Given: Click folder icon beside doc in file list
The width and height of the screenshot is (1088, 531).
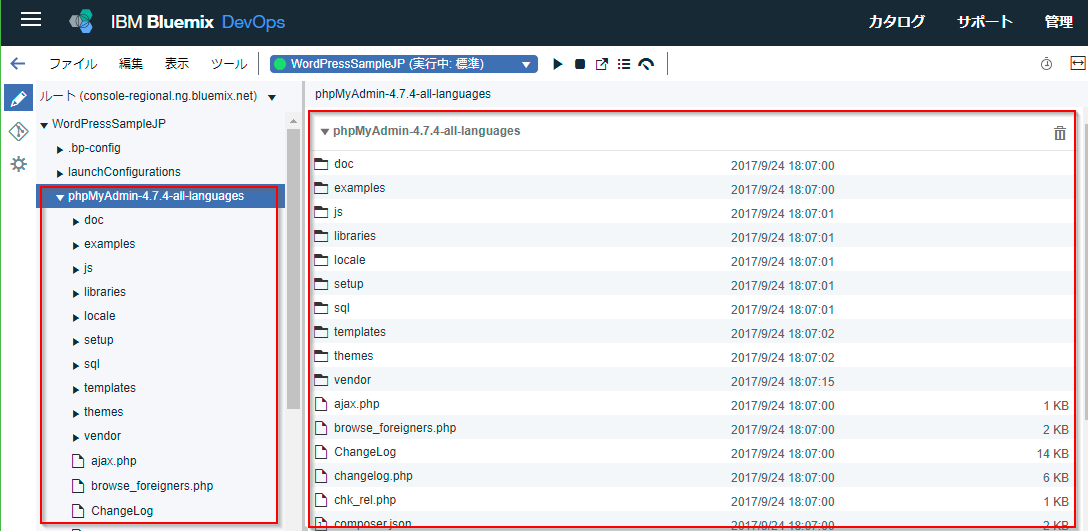Looking at the screenshot, I should 321,165.
